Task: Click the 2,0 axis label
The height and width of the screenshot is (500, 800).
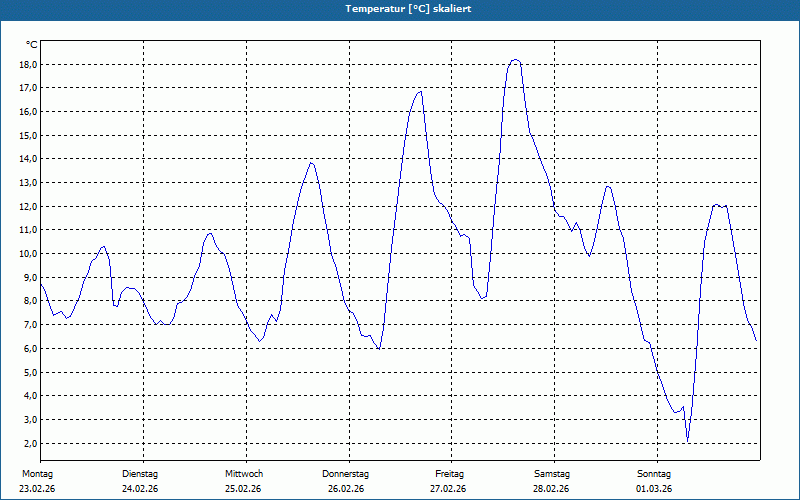Action: coord(30,443)
